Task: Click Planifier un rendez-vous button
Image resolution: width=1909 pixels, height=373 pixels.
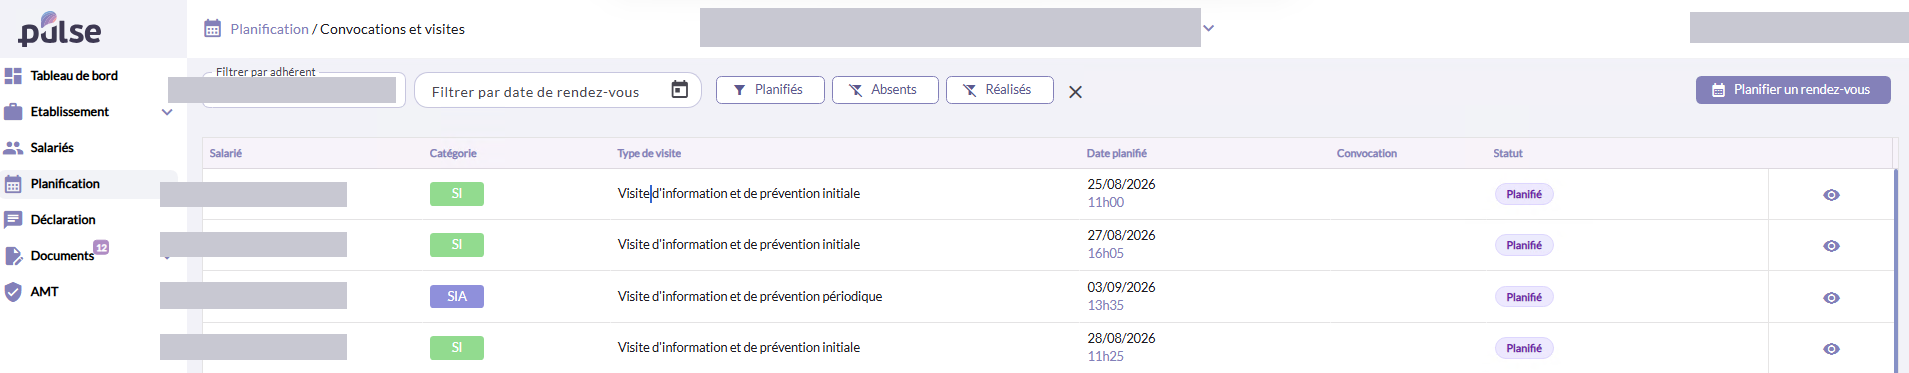Action: 1793,90
